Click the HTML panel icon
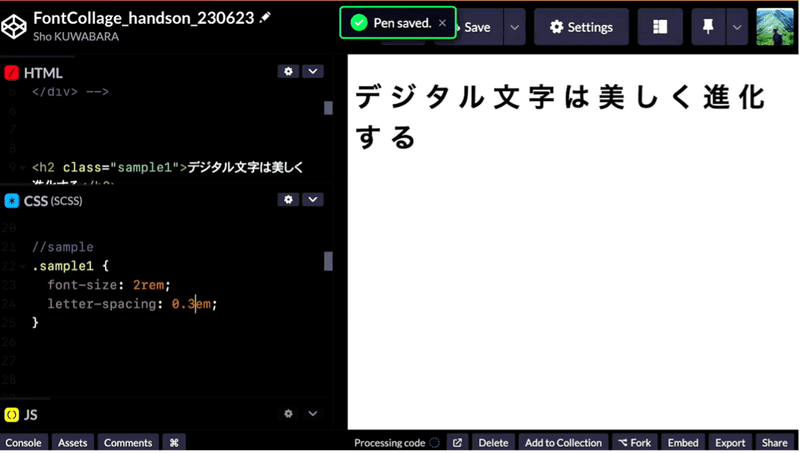The width and height of the screenshot is (800, 453). point(11,73)
